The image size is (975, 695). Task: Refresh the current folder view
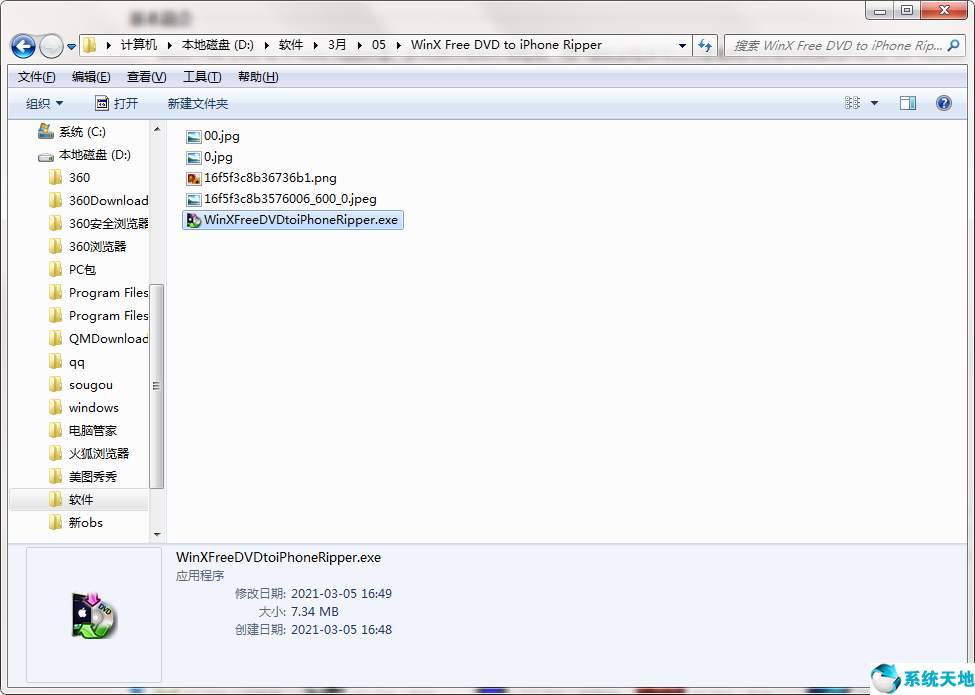click(x=705, y=45)
